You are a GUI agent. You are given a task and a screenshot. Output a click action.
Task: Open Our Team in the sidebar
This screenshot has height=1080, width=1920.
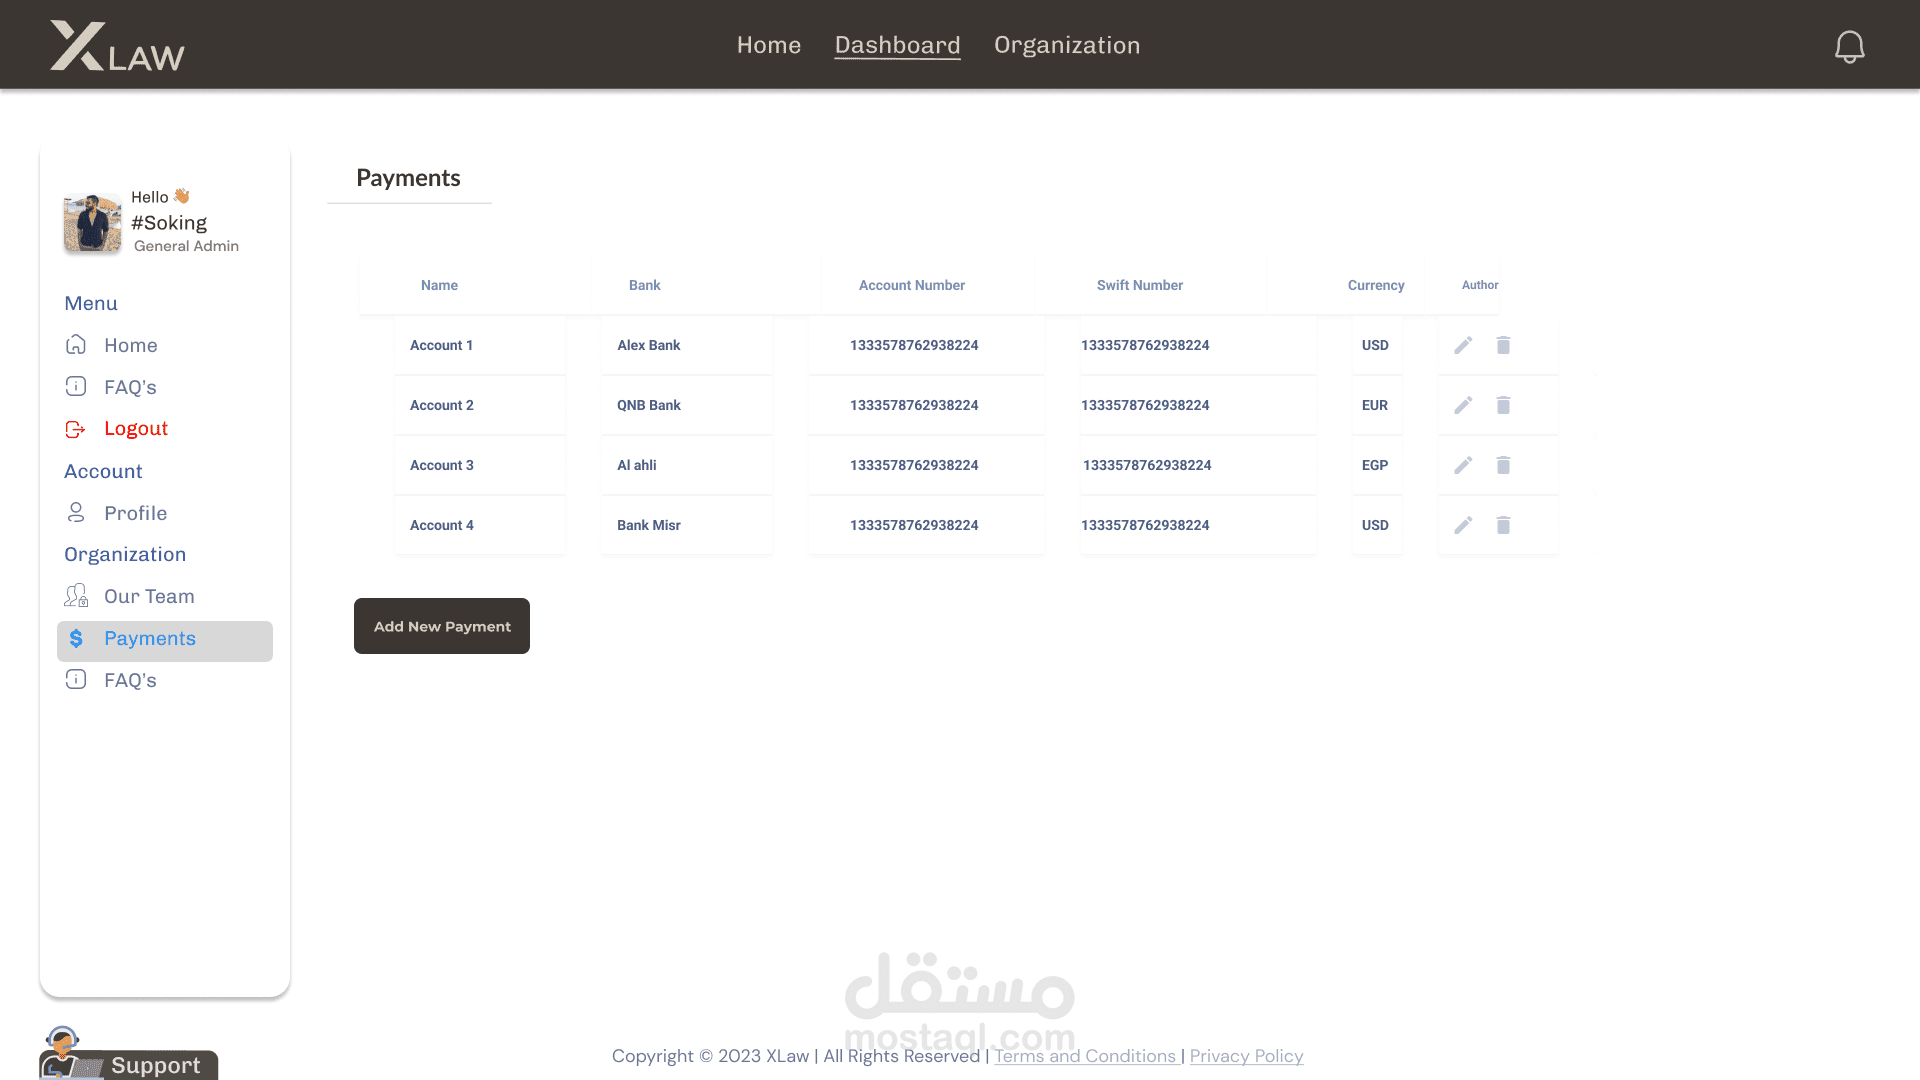point(149,597)
